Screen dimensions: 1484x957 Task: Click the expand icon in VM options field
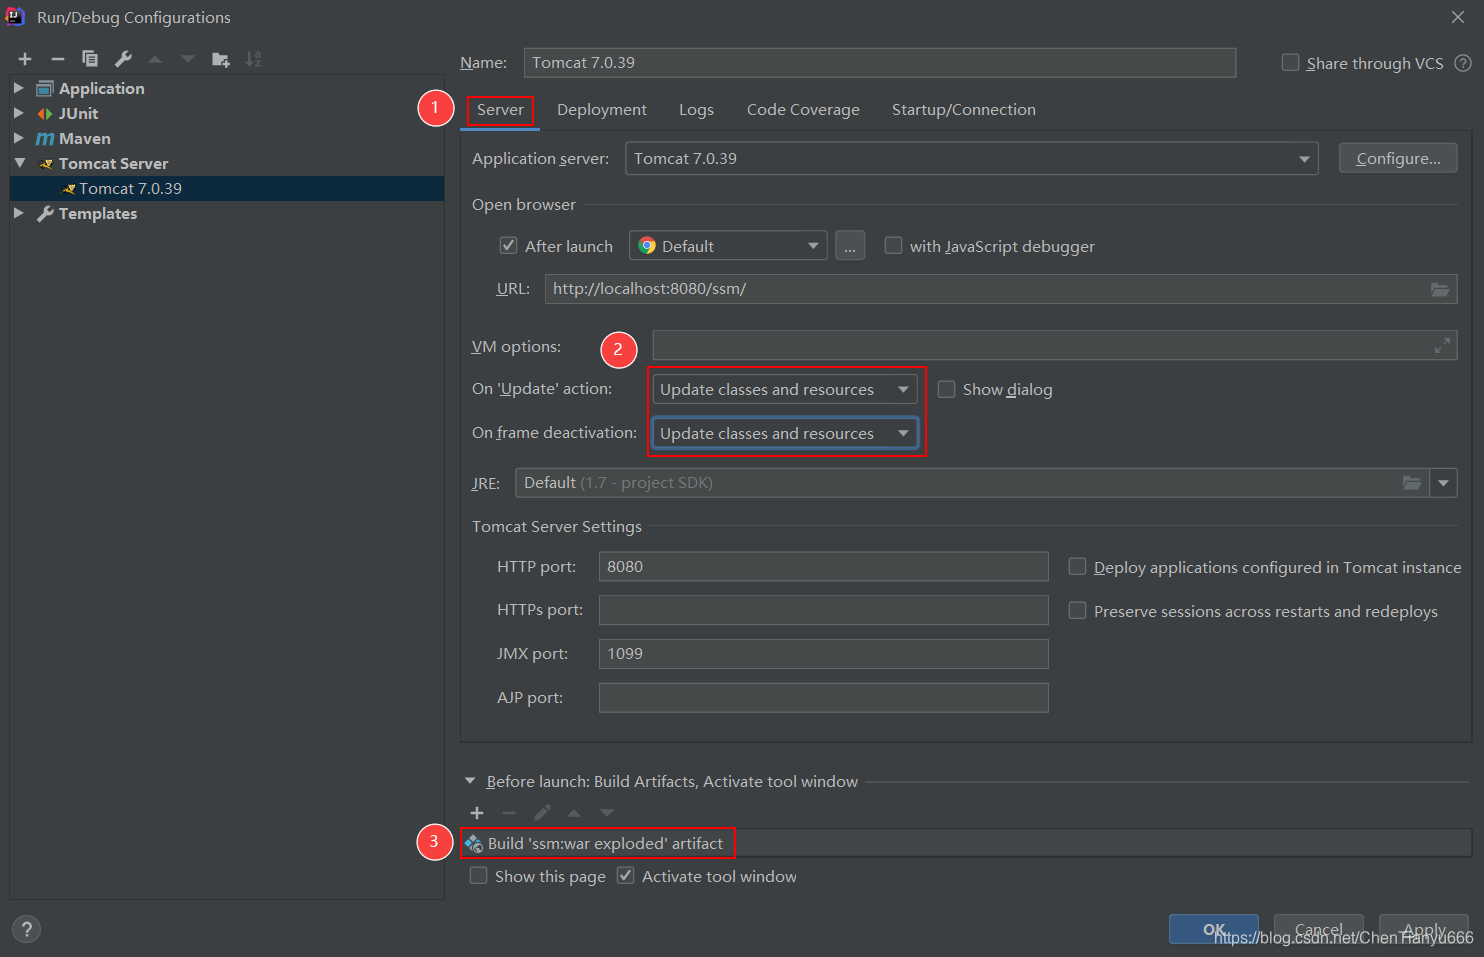coord(1442,346)
